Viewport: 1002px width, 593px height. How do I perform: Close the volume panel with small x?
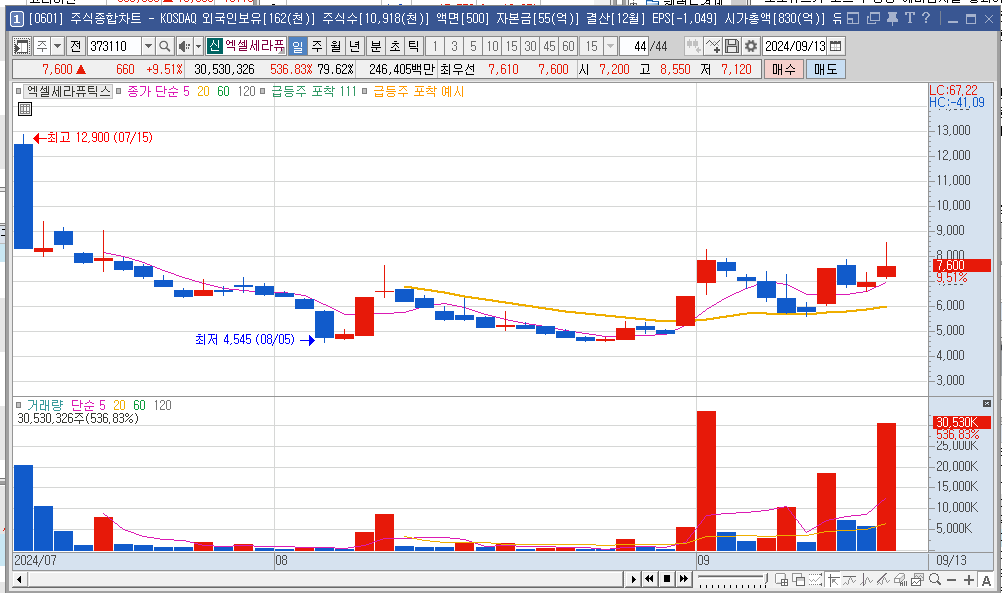[x=987, y=404]
